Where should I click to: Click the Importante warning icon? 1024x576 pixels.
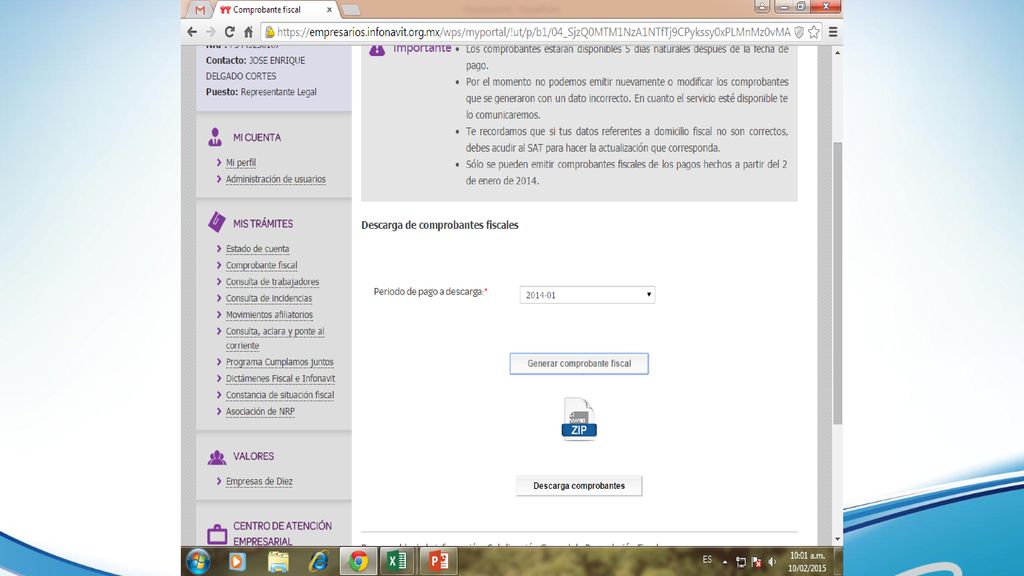[377, 49]
